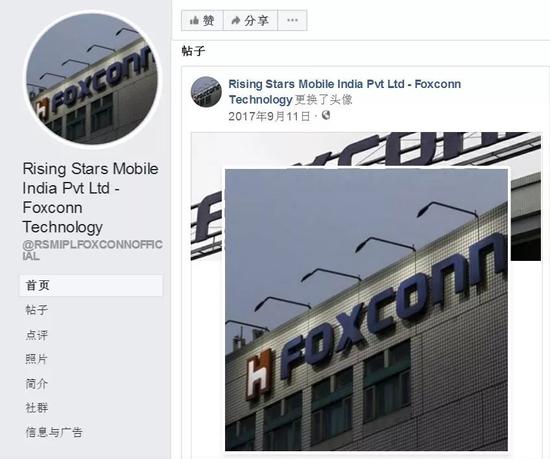Open the three-dots more options menu
The image size is (550, 459).
pyautogui.click(x=292, y=21)
